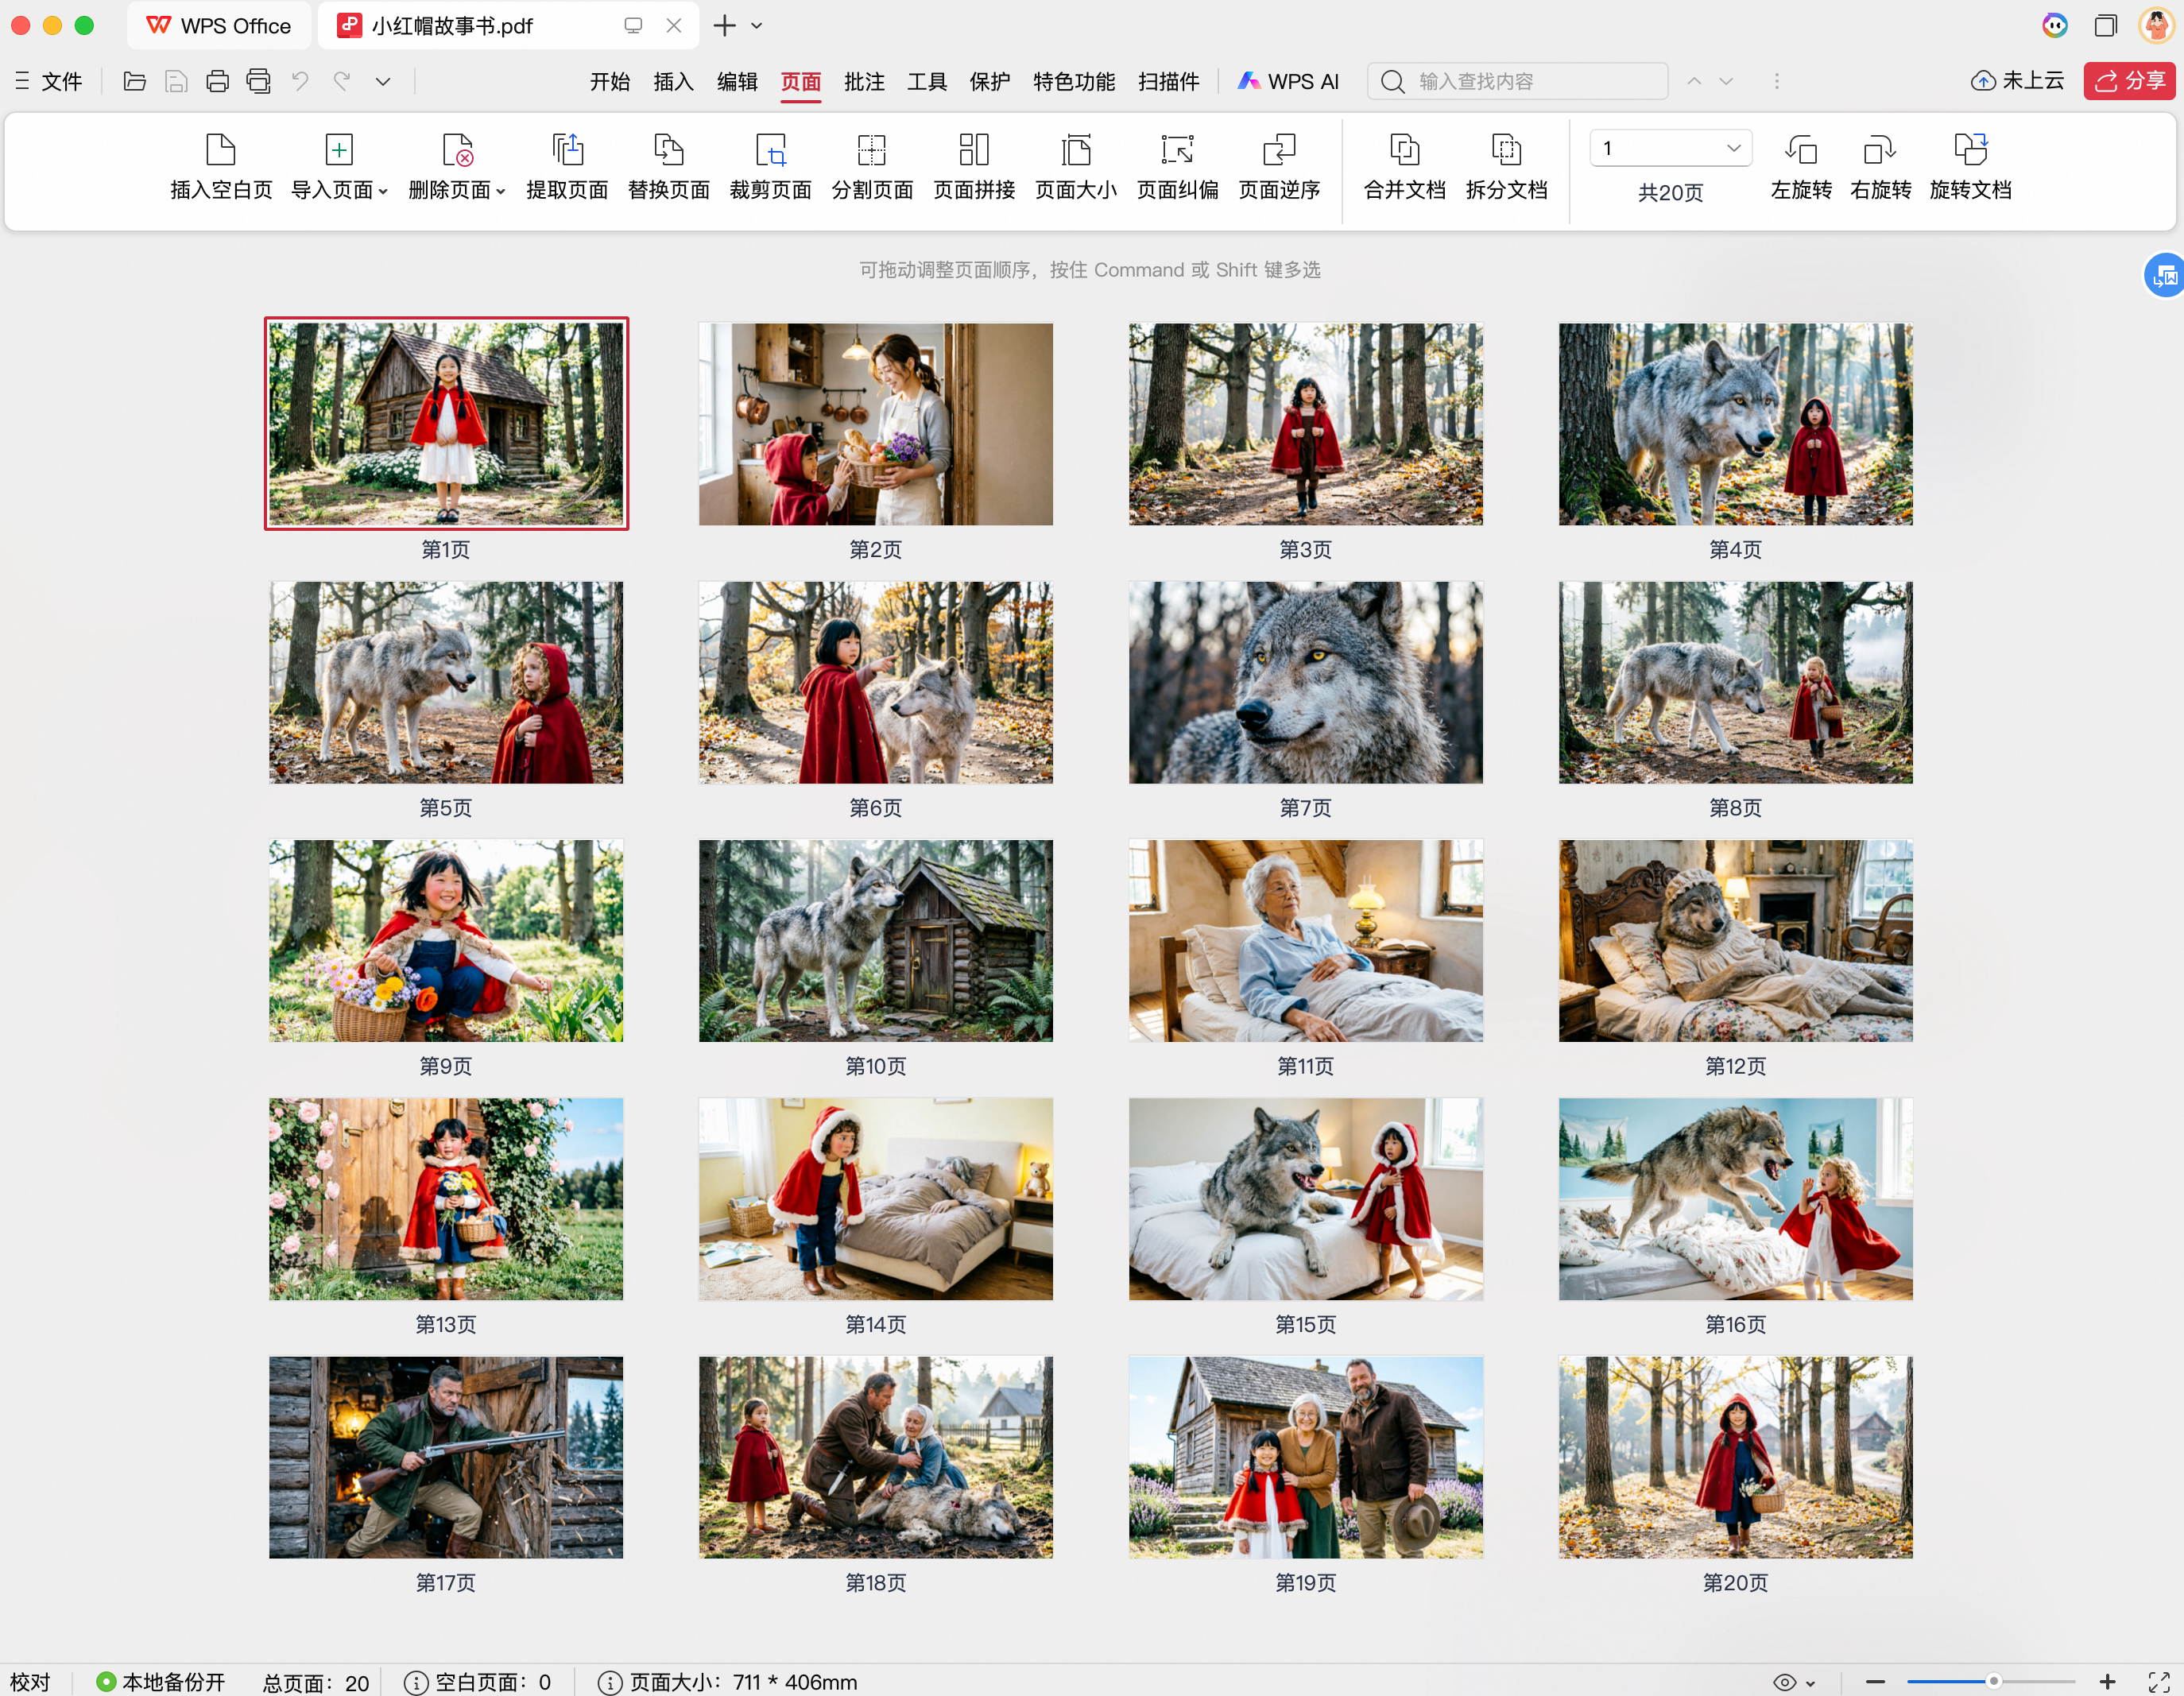Click Split Document (拆分文档) icon
The width and height of the screenshot is (2184, 1696).
coord(1507,150)
